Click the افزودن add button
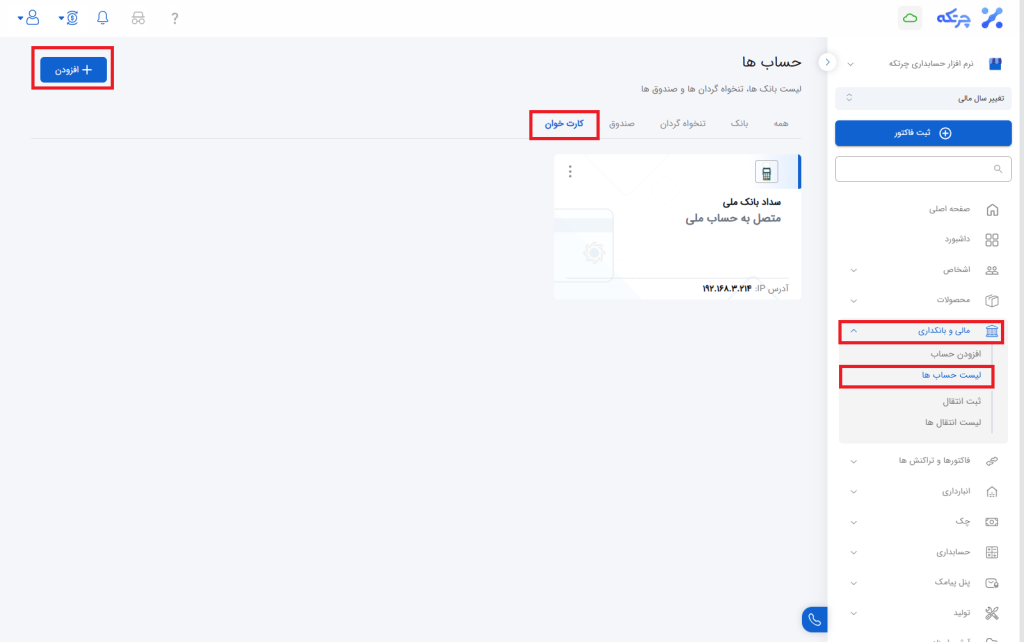The height and width of the screenshot is (642, 1024). [73, 70]
